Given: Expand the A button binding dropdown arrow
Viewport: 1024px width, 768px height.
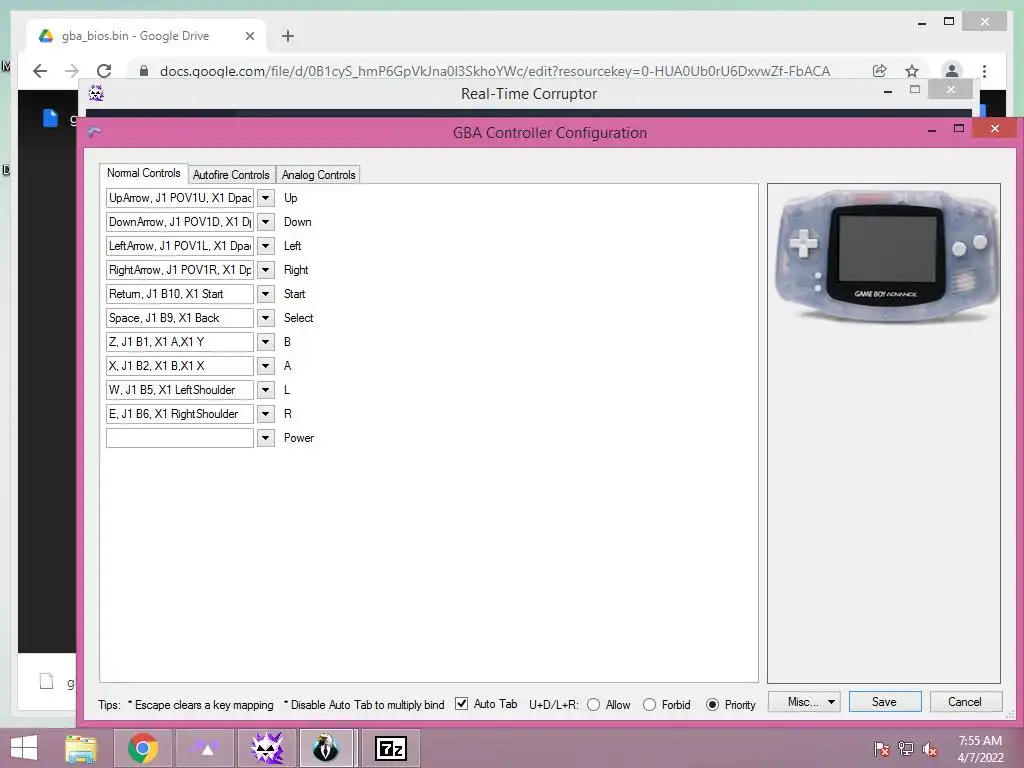Looking at the screenshot, I should click(x=265, y=366).
